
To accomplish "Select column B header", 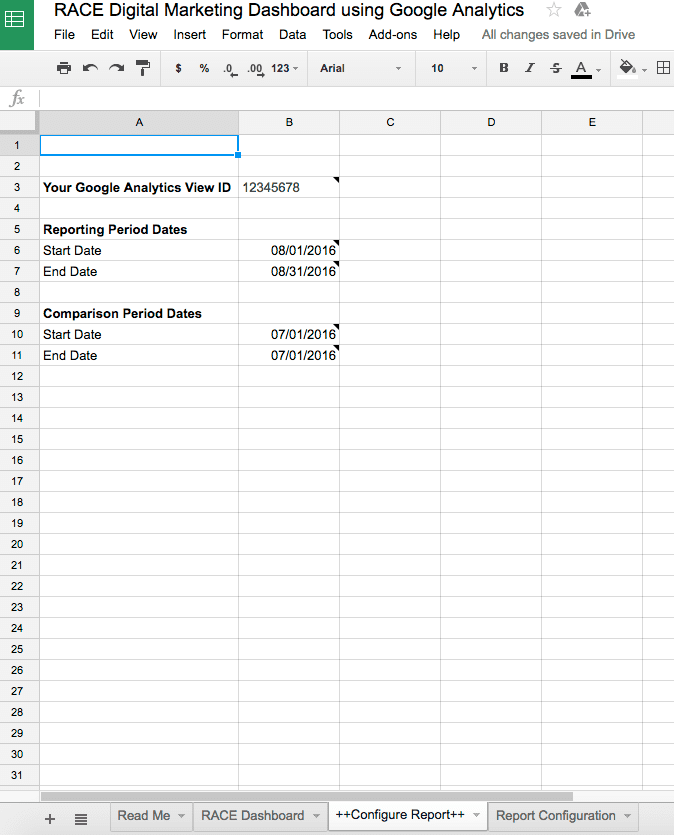I will (x=289, y=122).
